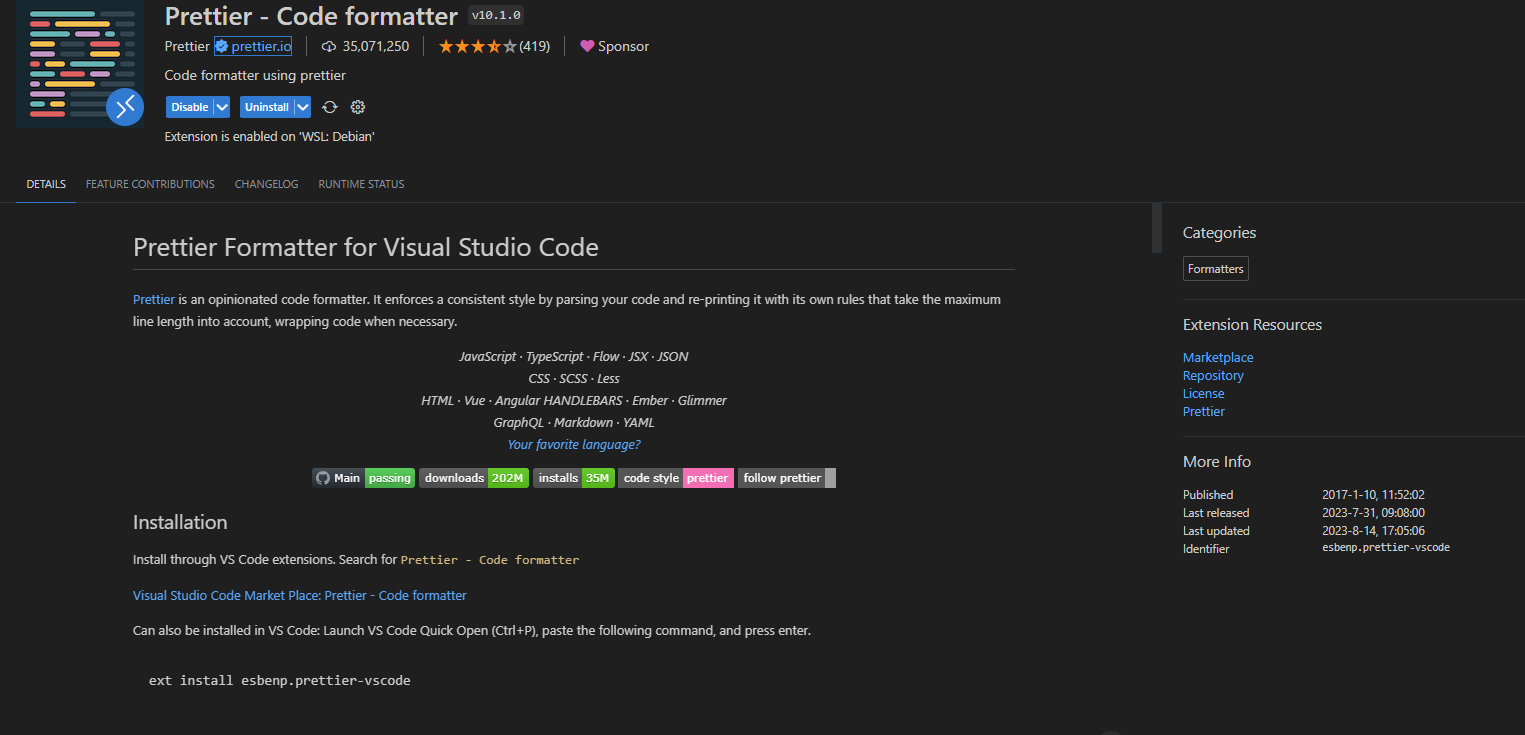Open the prettier.io publisher link

[x=260, y=46]
